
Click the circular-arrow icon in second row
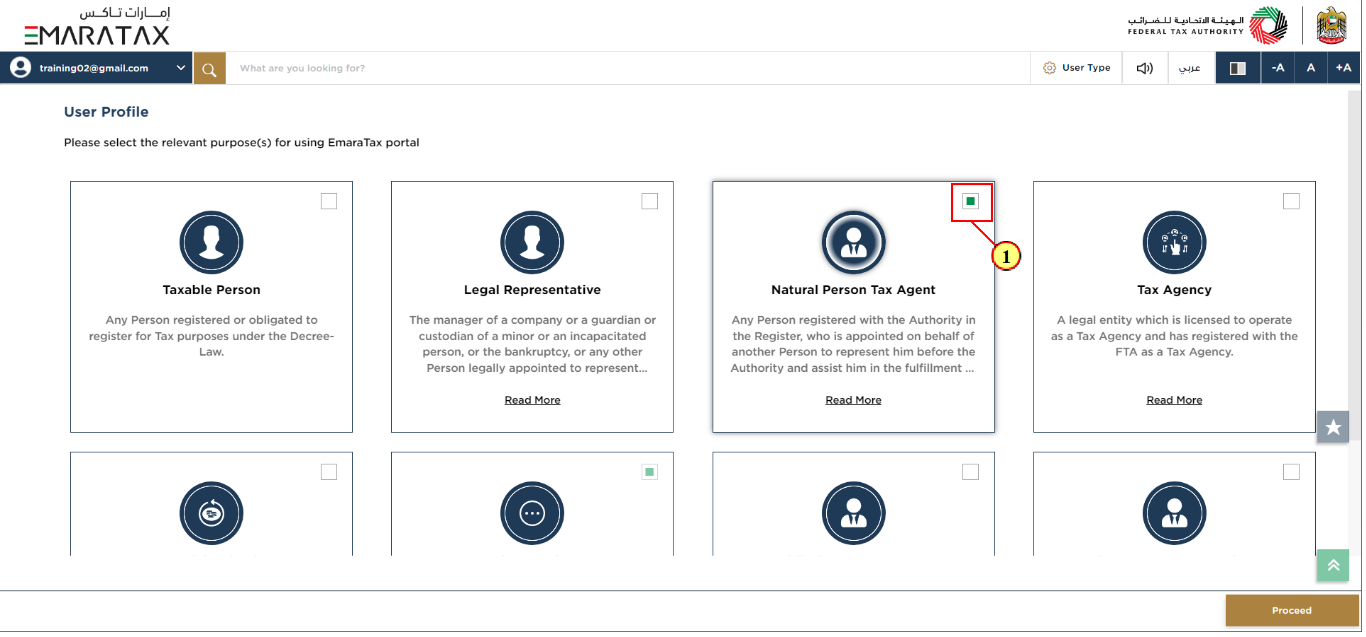click(211, 513)
